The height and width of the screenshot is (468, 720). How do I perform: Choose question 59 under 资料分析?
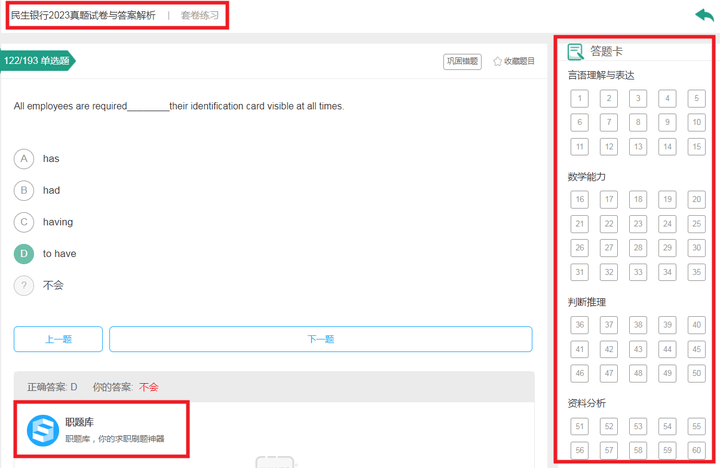click(x=667, y=451)
